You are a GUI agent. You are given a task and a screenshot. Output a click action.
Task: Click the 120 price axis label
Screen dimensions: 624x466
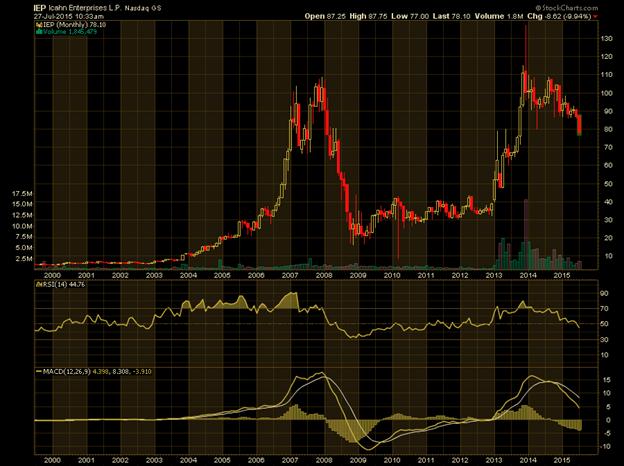(606, 57)
